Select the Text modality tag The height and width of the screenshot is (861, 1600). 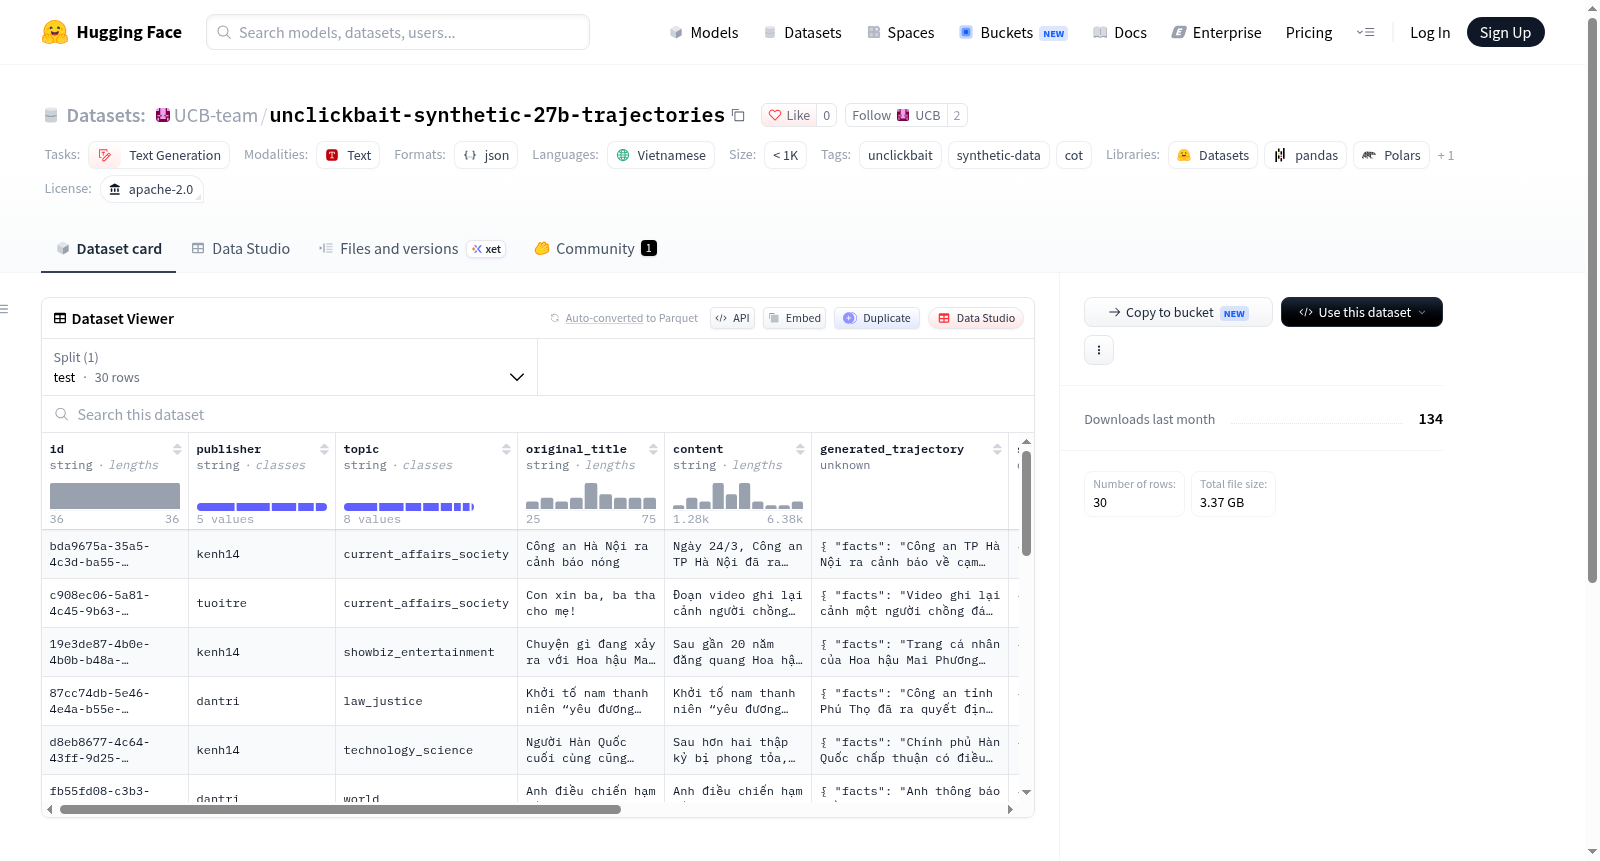[x=348, y=155]
